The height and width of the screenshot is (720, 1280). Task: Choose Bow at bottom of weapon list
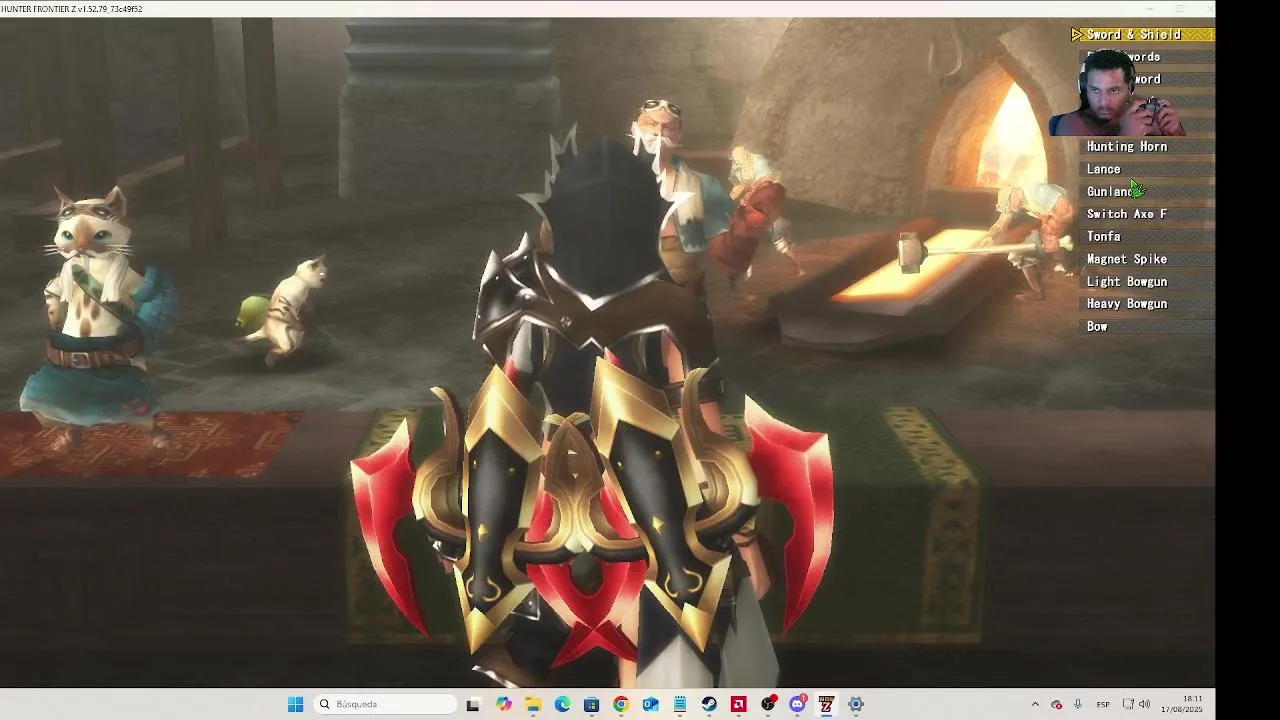point(1148,327)
